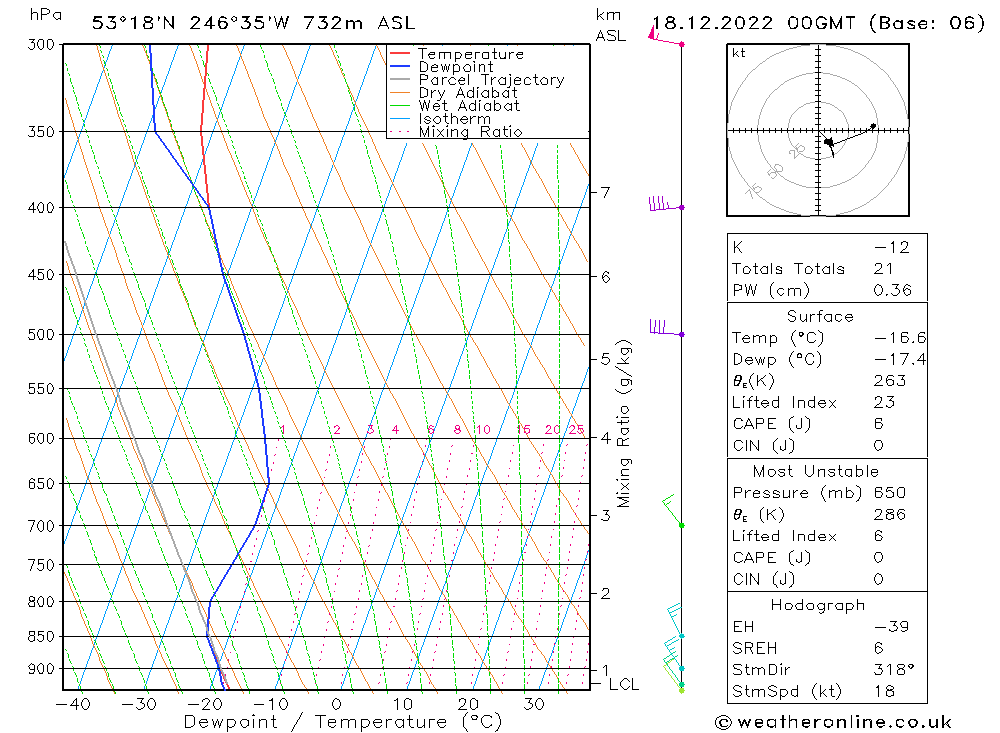This screenshot has width=1000, height=733.
Task: Click the surface Lifted Index value '23'
Action: [x=885, y=403]
